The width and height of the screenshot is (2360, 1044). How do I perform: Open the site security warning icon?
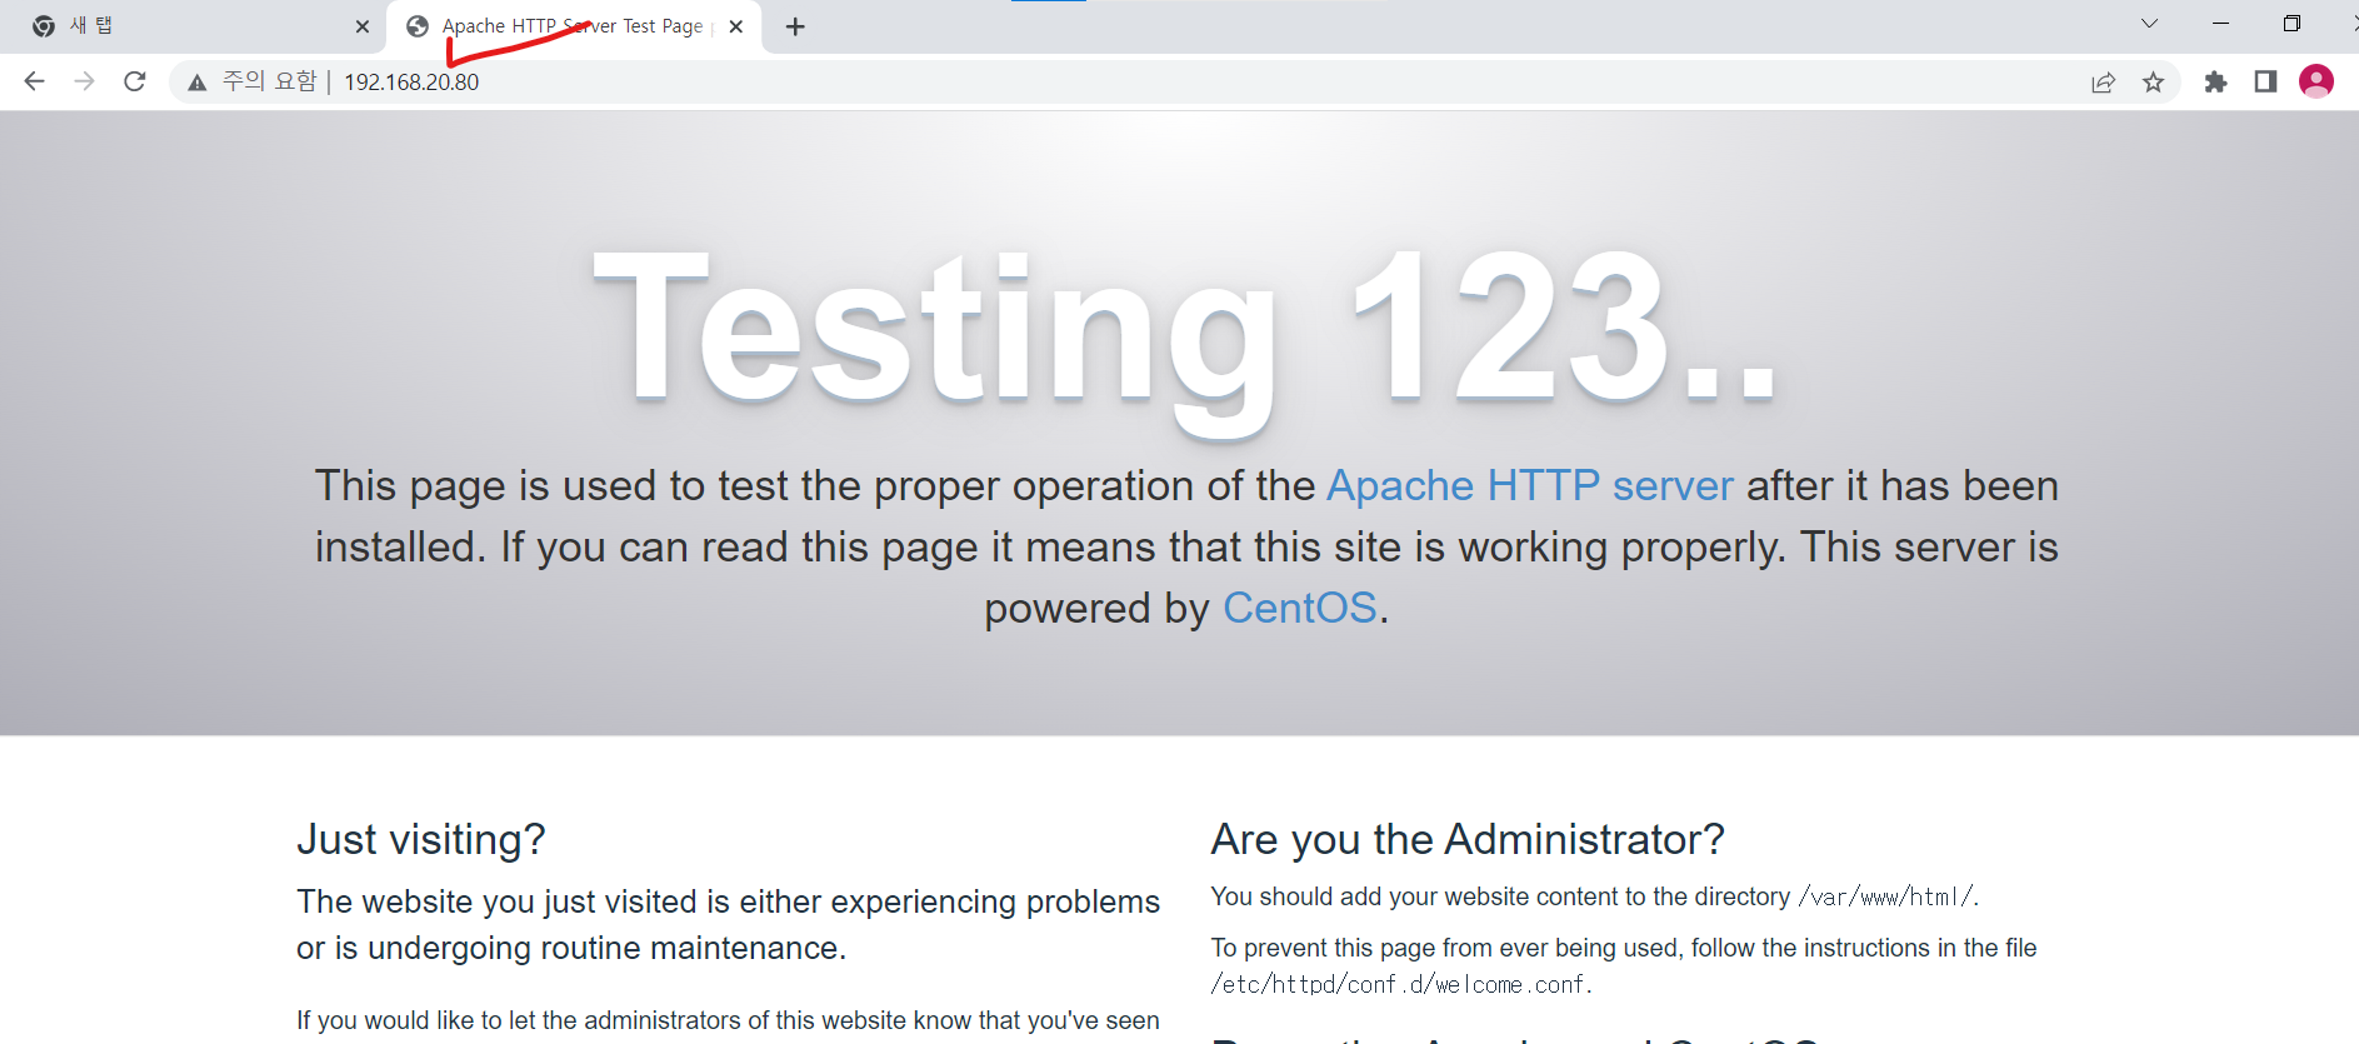point(197,82)
